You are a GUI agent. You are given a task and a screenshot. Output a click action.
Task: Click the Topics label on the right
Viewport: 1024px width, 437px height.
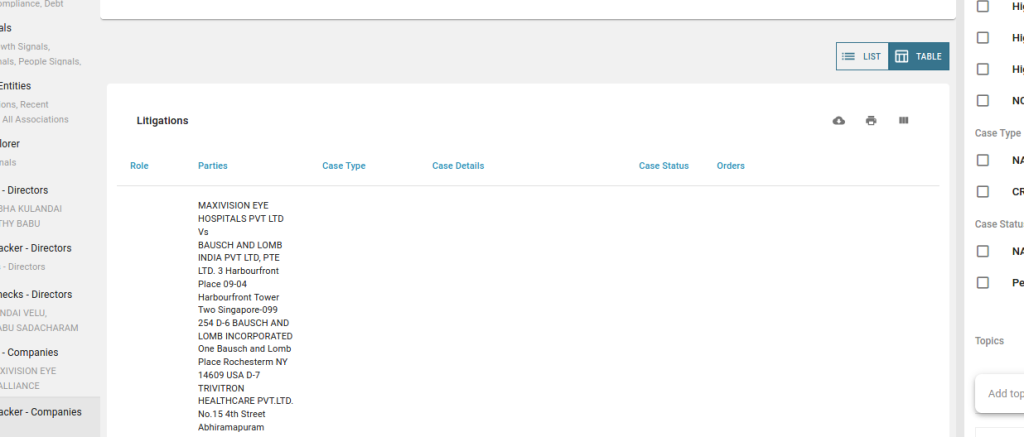(x=989, y=341)
